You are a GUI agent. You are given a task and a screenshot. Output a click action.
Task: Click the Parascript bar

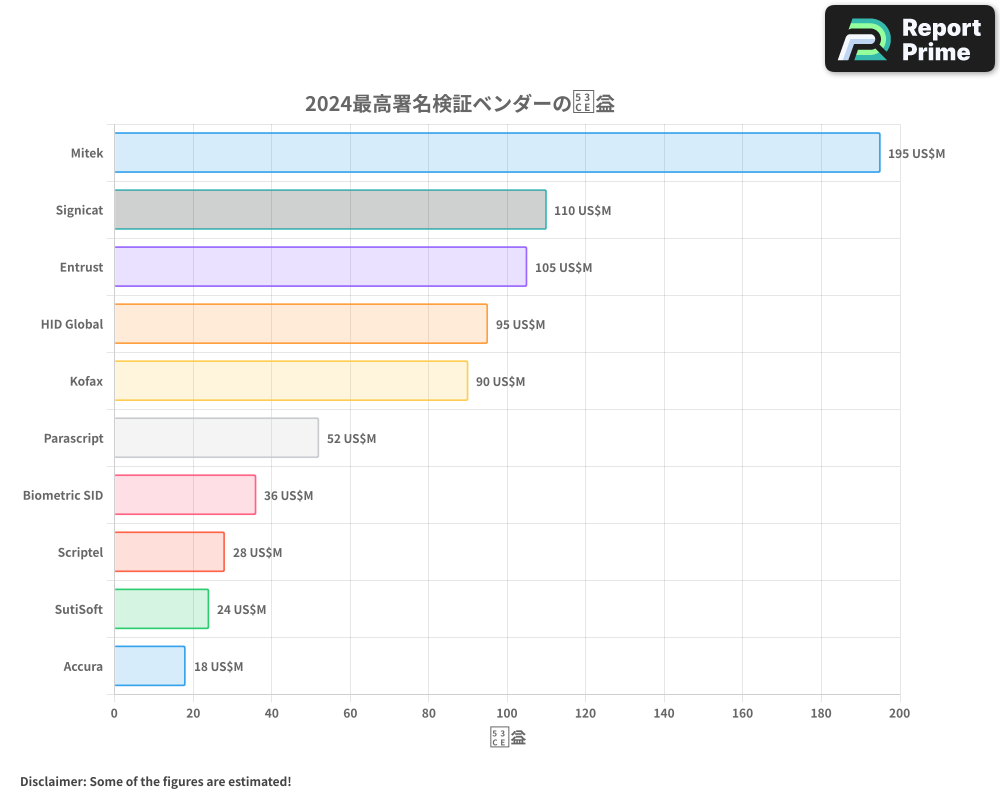(x=215, y=438)
